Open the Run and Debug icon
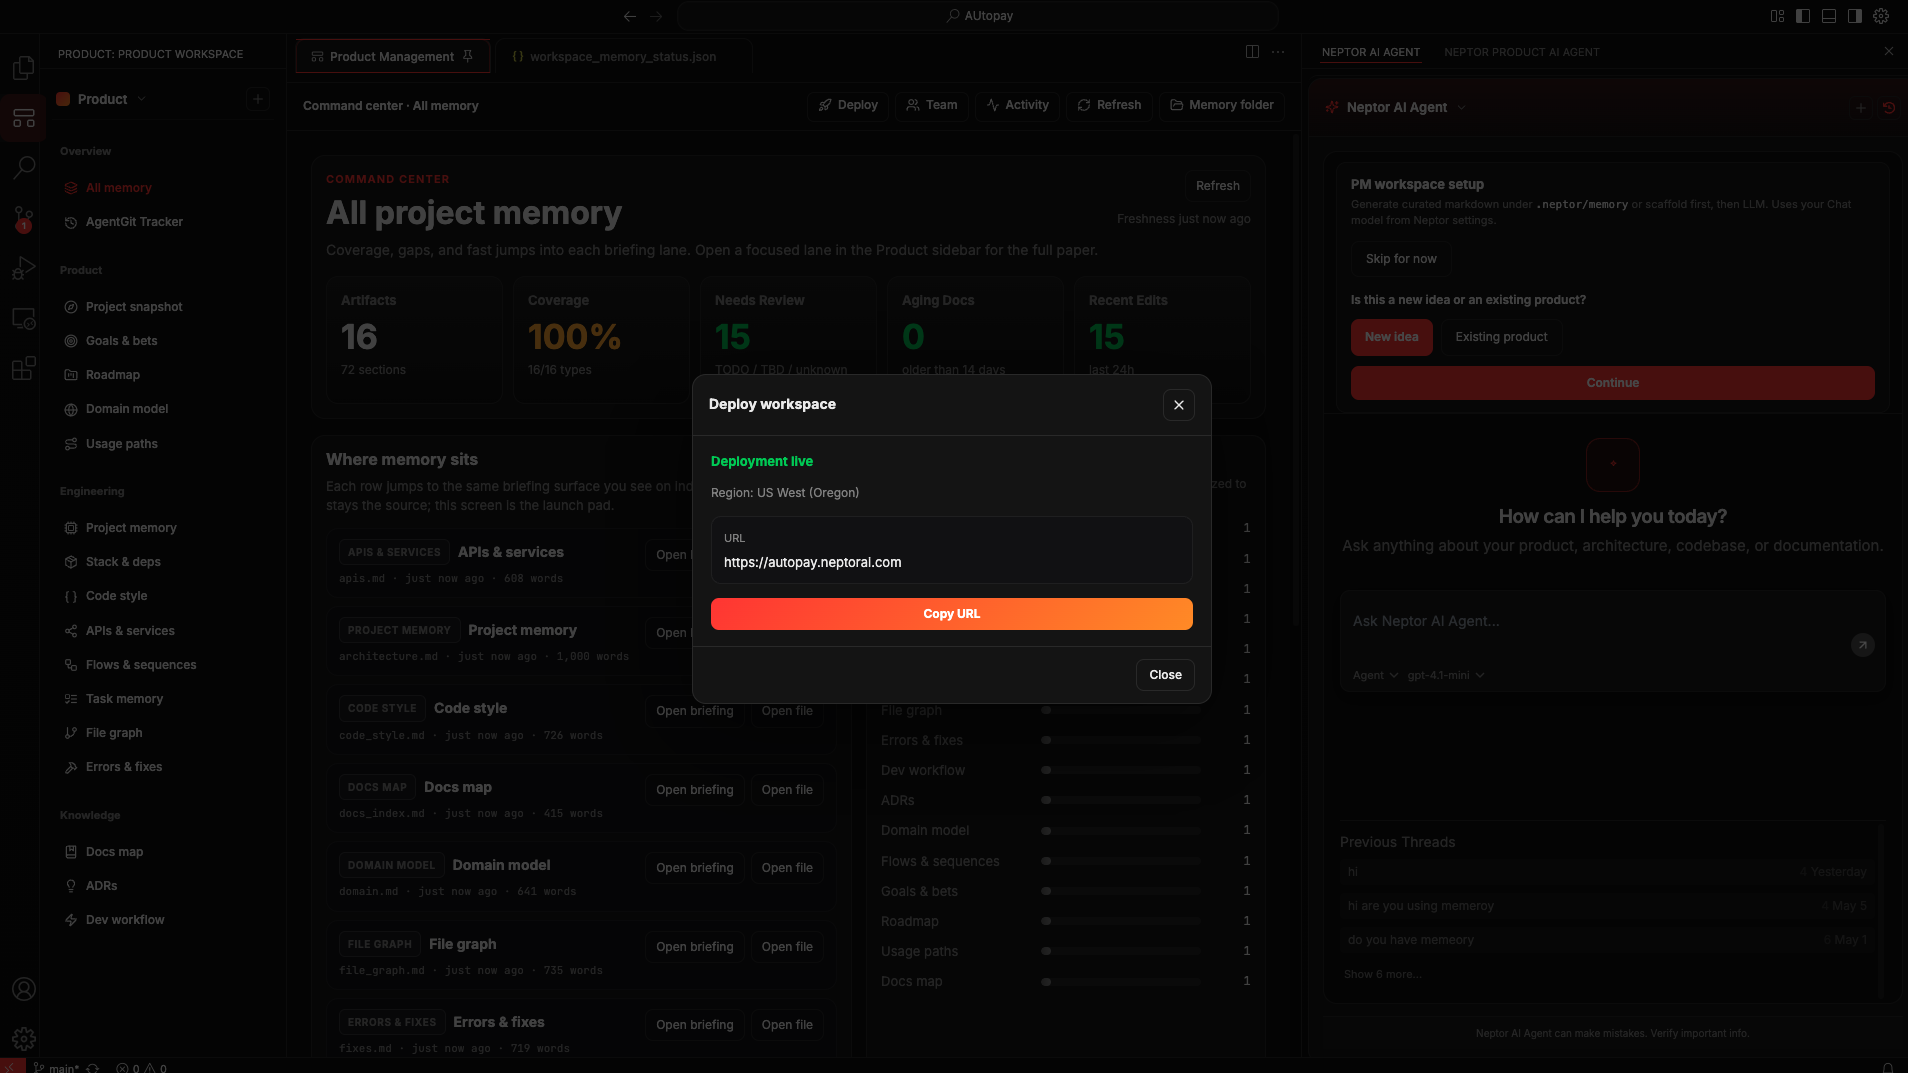This screenshot has height=1073, width=1908. click(23, 268)
